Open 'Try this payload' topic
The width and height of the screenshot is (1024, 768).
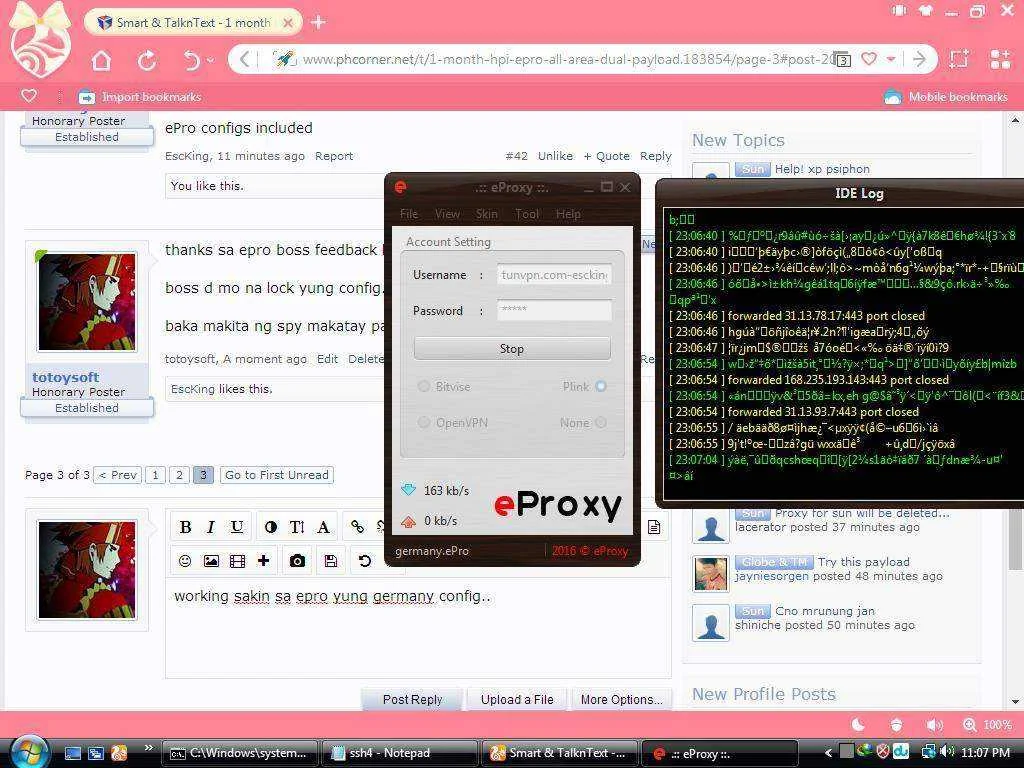point(863,562)
